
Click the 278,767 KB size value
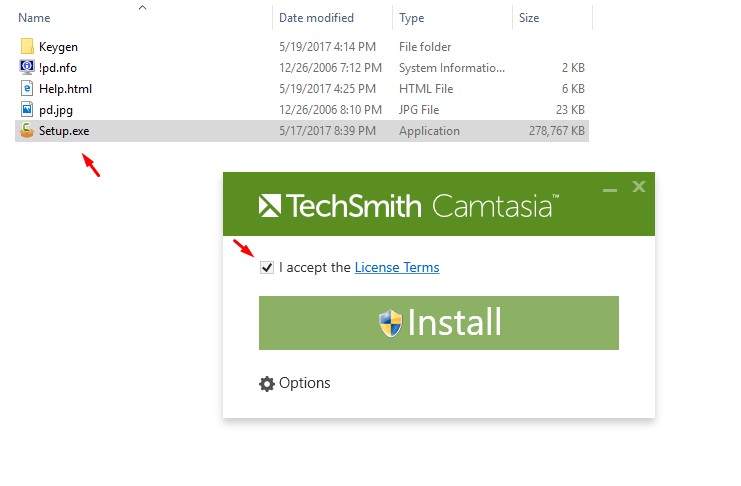[557, 131]
